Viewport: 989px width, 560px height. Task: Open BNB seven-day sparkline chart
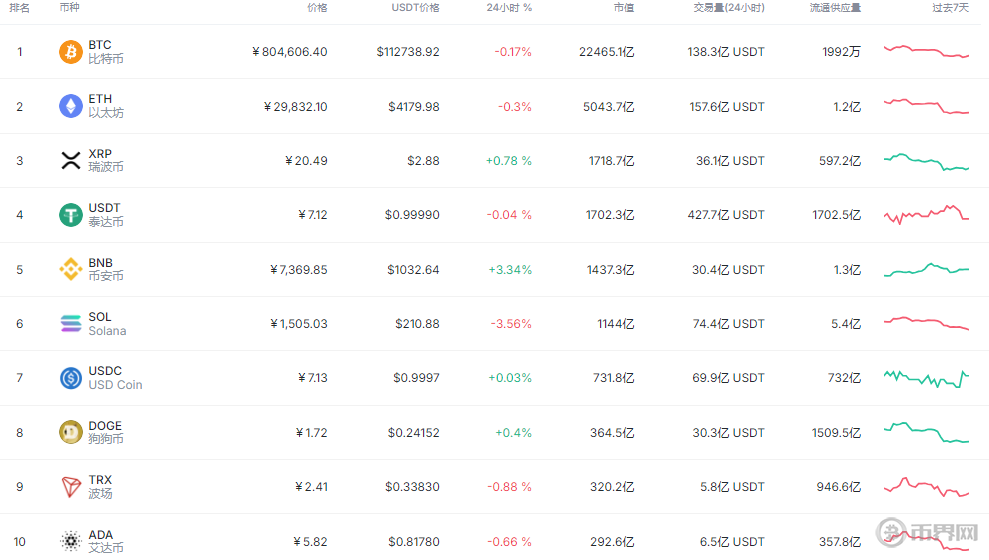(926, 269)
